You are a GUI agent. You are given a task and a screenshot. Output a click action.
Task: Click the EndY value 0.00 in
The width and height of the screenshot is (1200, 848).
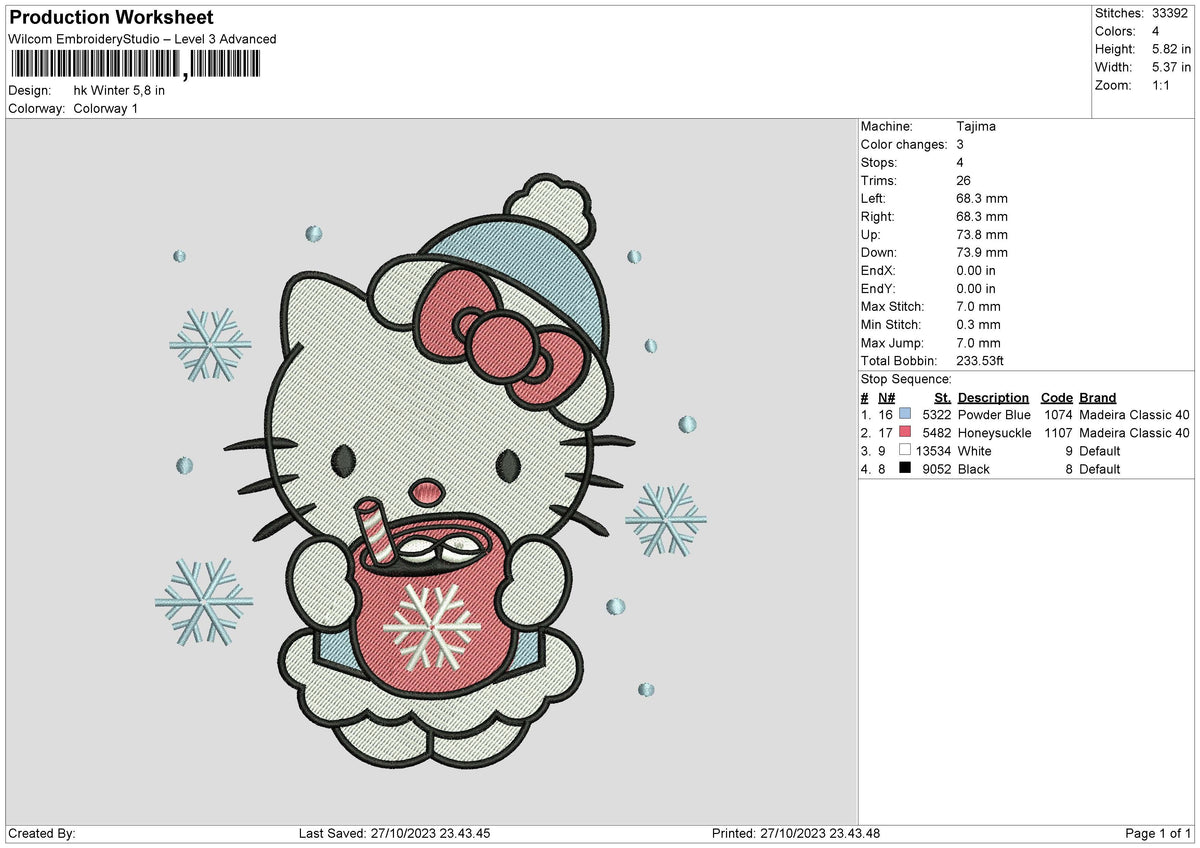point(976,288)
